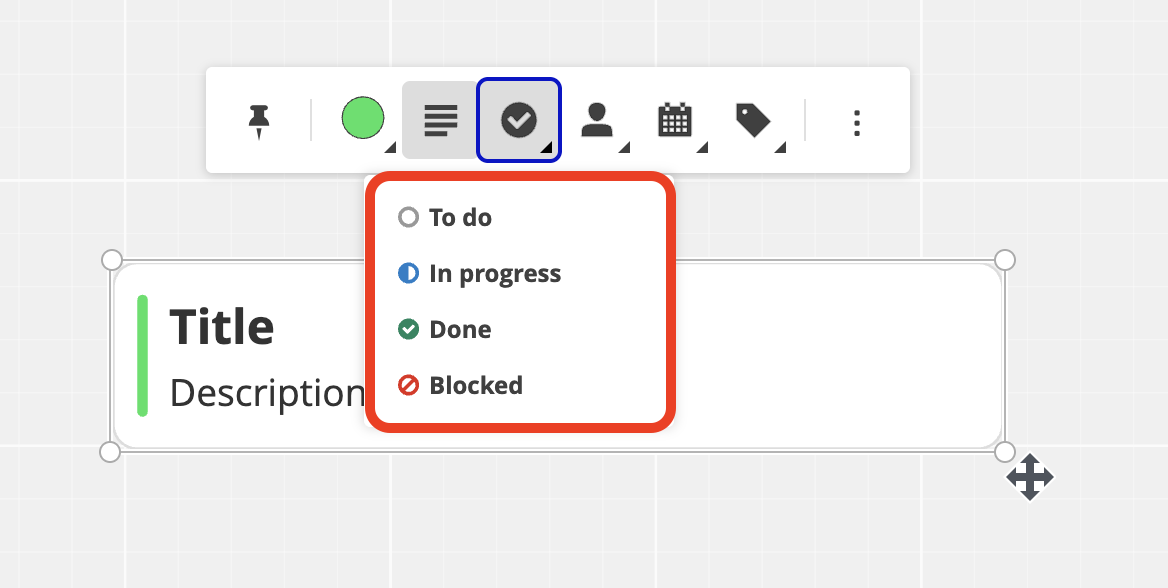Open the green color picker swatch

[363, 119]
